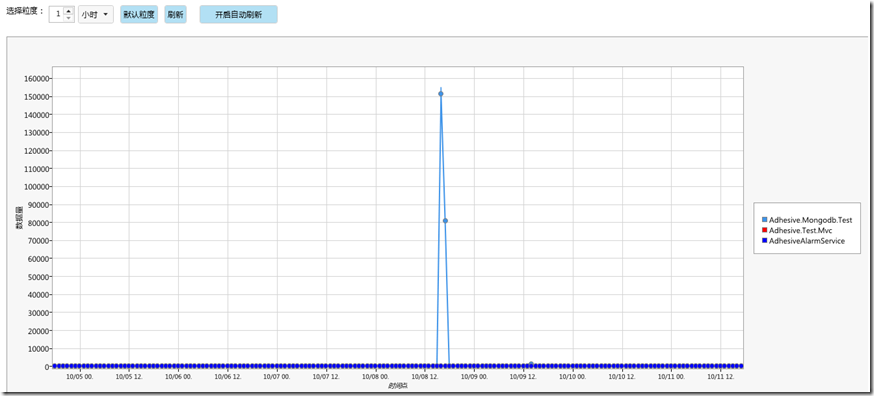
Task: Click the peak data point near 150000
Action: tap(441, 94)
